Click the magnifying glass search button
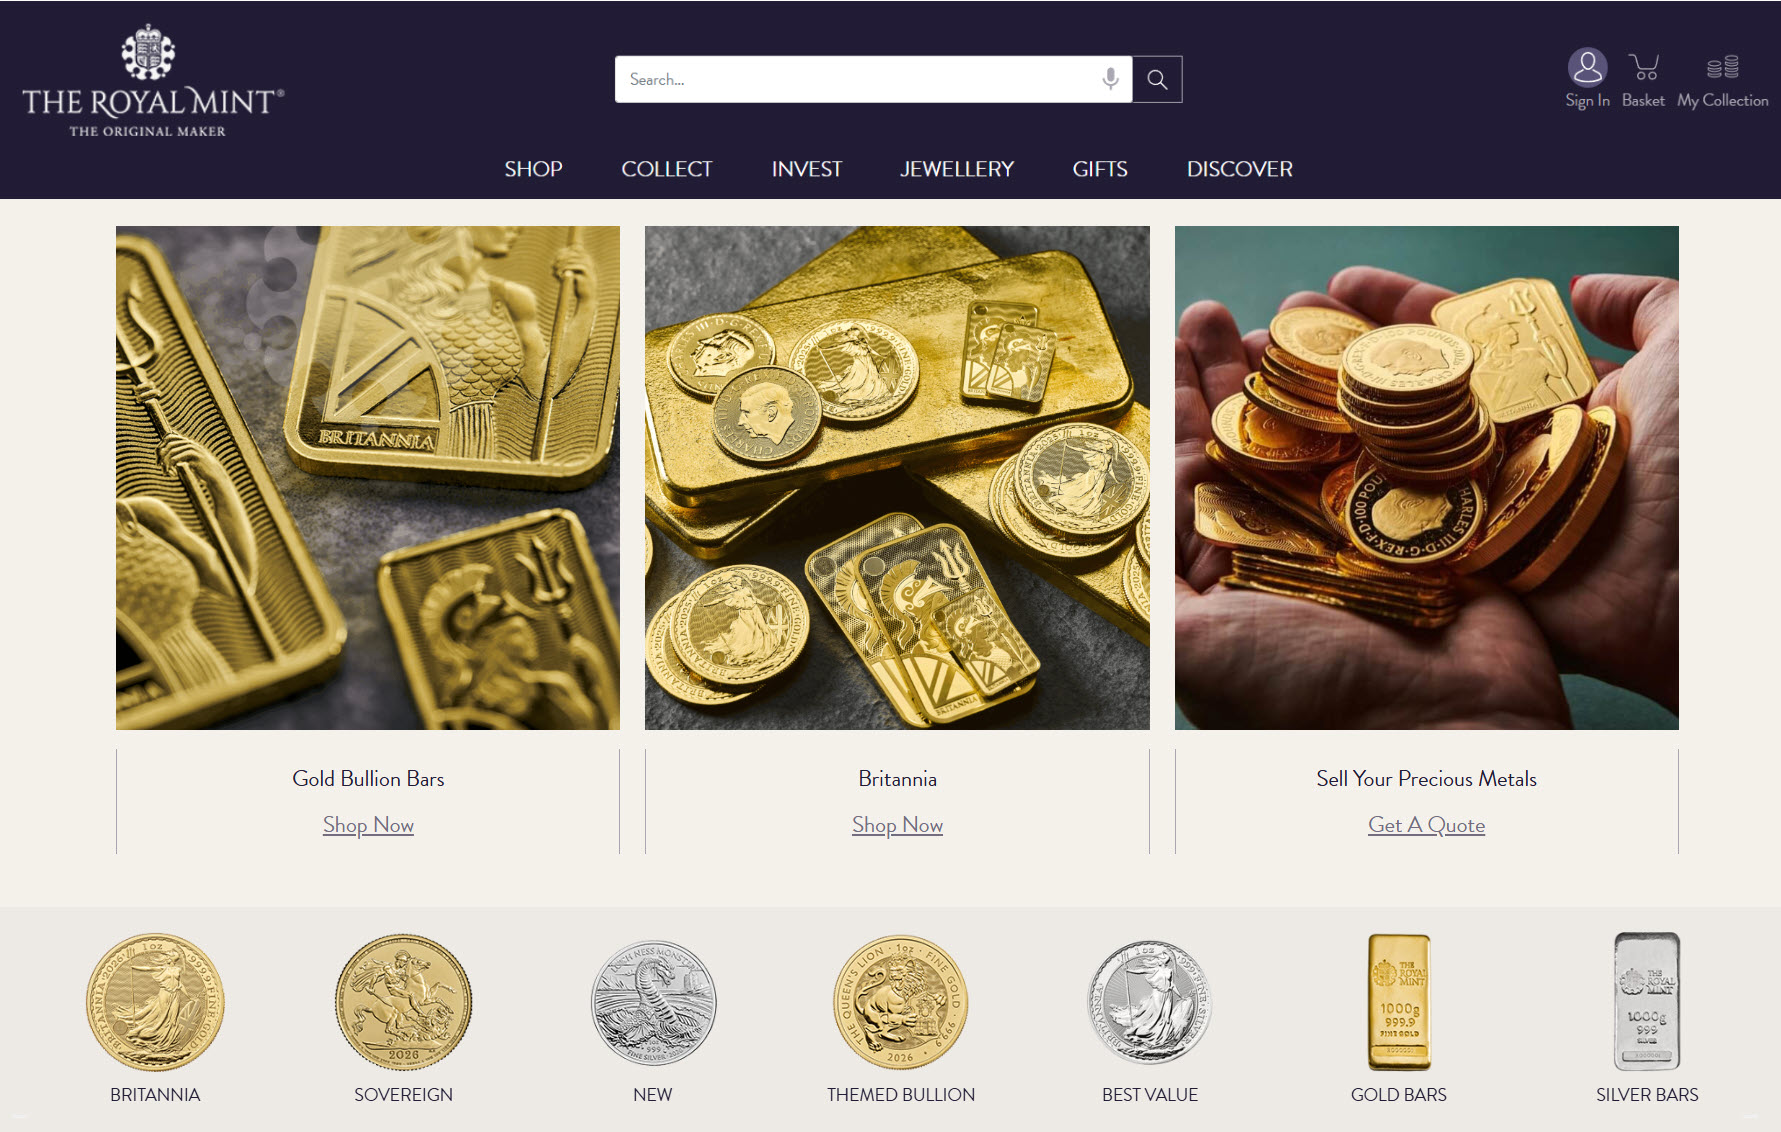This screenshot has width=1781, height=1132. coord(1157,80)
